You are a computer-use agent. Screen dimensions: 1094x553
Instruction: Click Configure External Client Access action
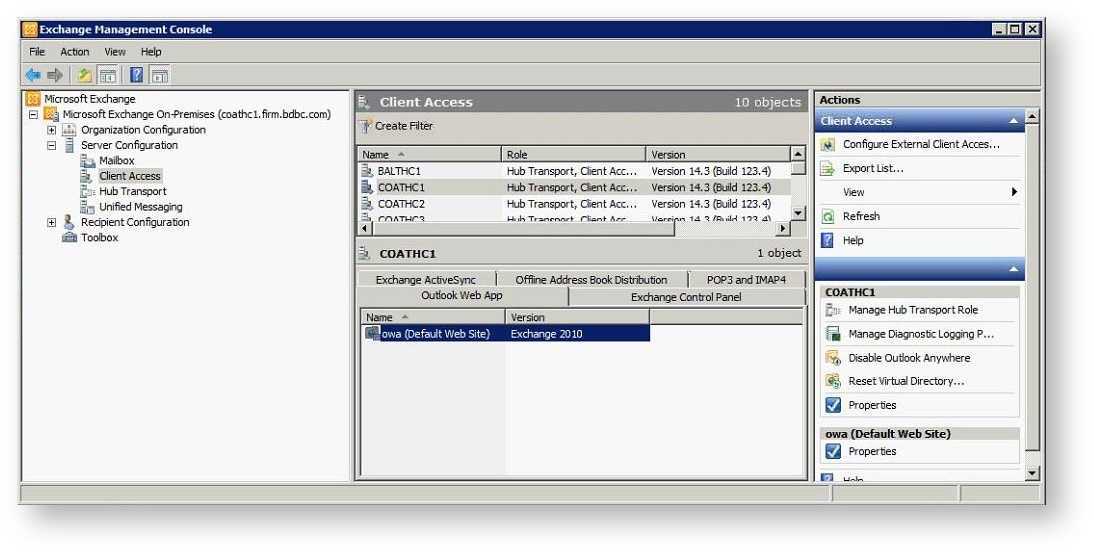921,144
